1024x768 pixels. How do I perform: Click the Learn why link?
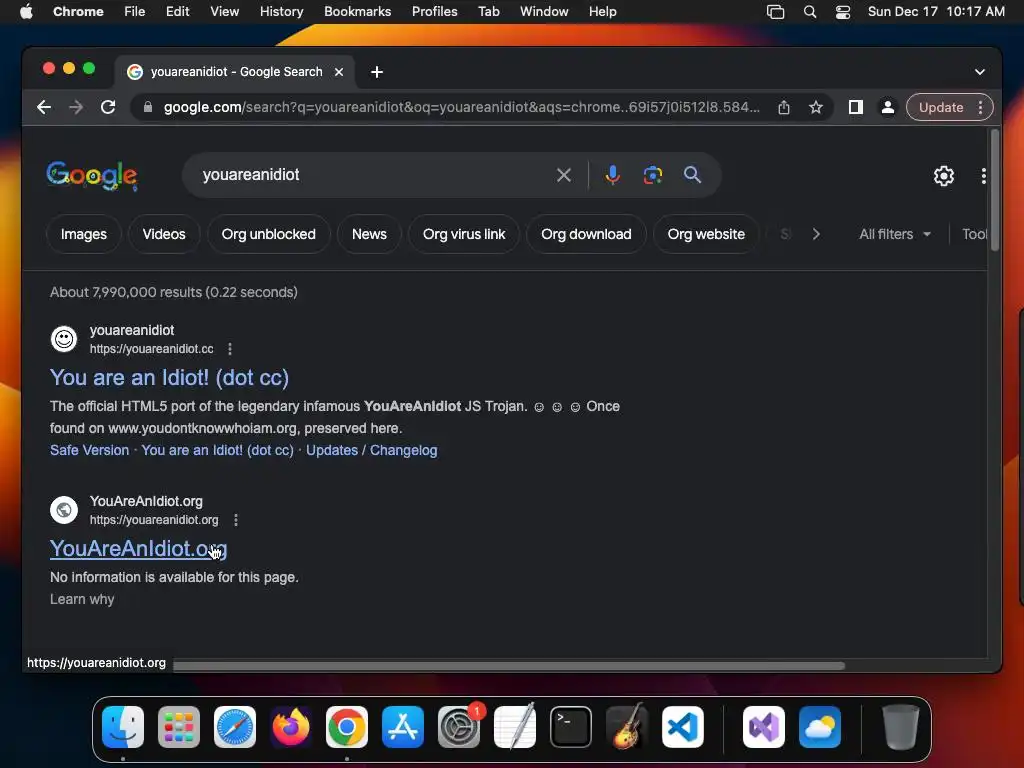(82, 599)
